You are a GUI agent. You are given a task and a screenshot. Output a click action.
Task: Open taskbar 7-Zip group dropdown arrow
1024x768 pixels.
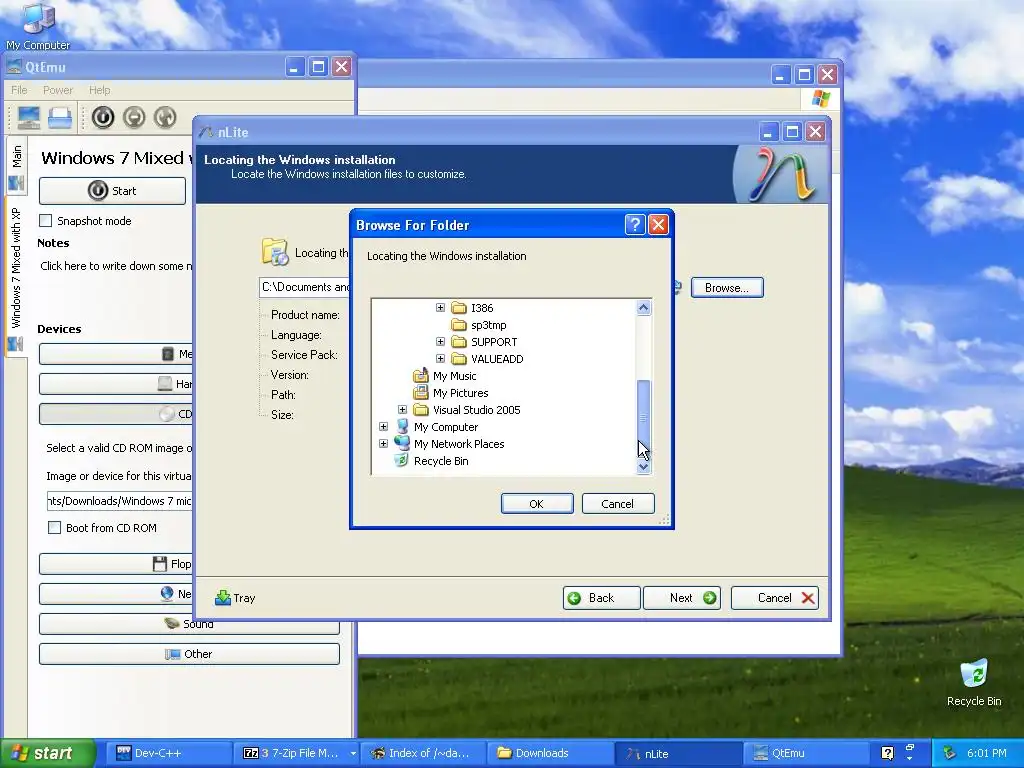coord(353,754)
